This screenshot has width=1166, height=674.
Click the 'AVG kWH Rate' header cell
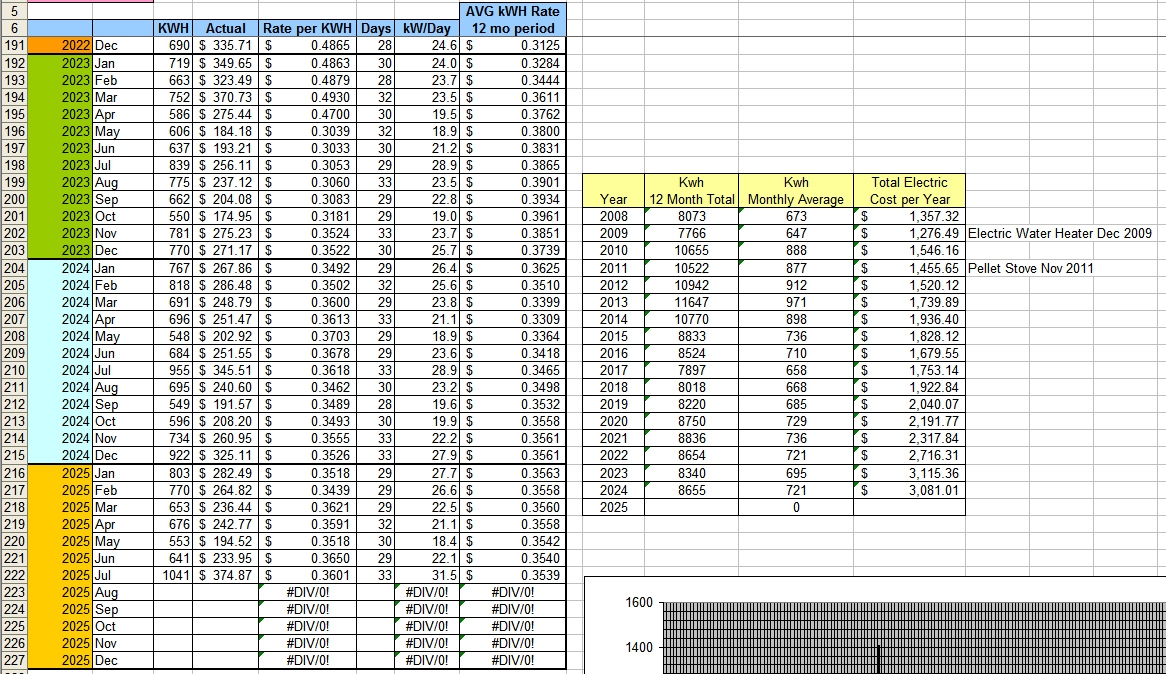tap(513, 20)
